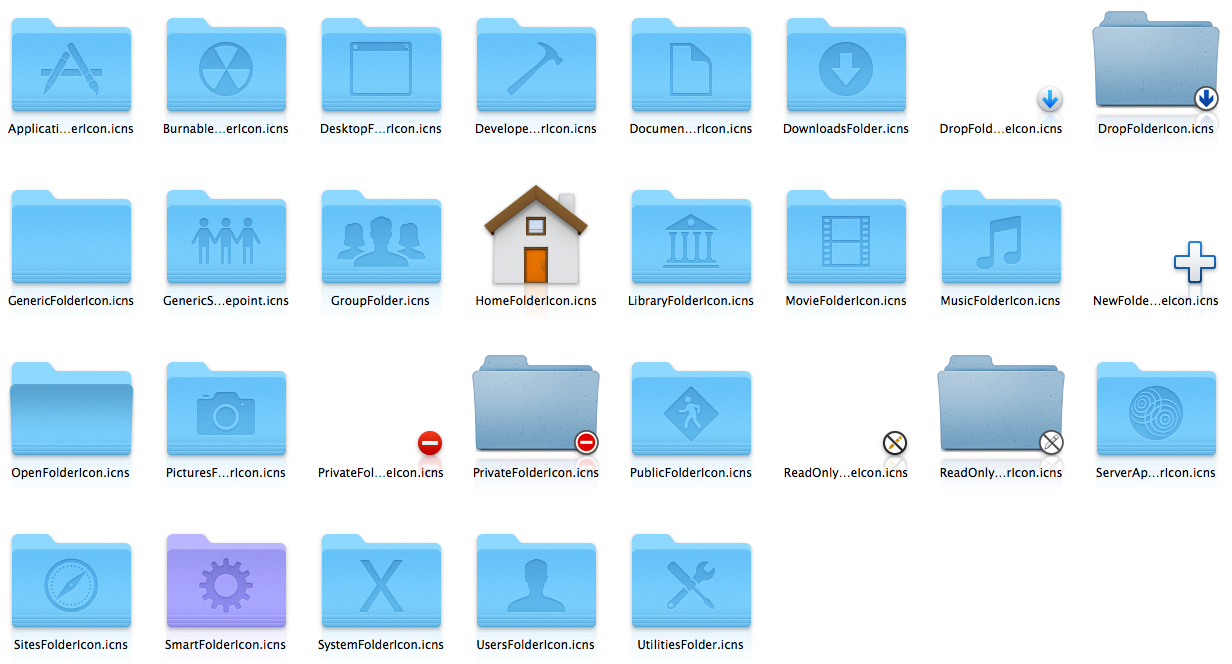Click the 'Burnable…erIcon.icns' file name

tap(226, 129)
